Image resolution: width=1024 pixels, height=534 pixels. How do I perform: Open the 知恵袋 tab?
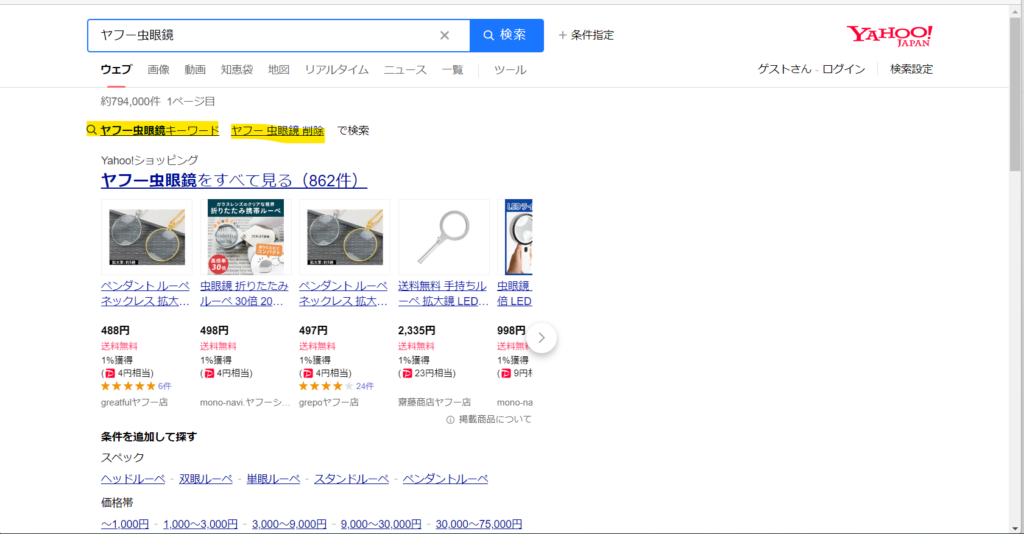tap(236, 70)
